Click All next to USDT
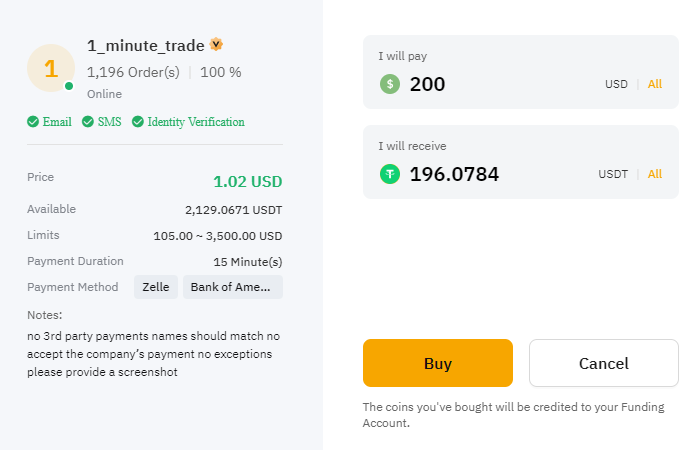Screen dimensions: 695x450 click(655, 174)
